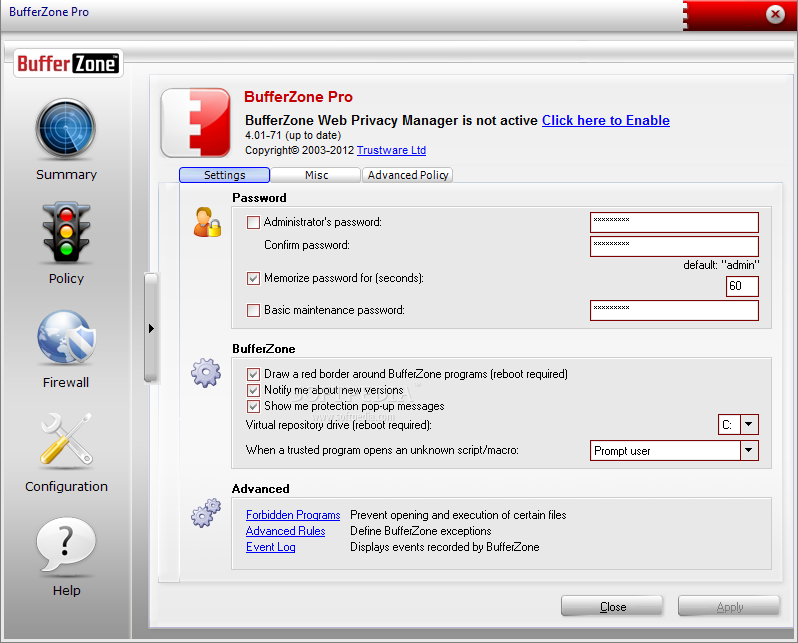Screen dimensions: 798x643
Task: Toggle Draw a red border checkbox
Action: pyautogui.click(x=253, y=375)
